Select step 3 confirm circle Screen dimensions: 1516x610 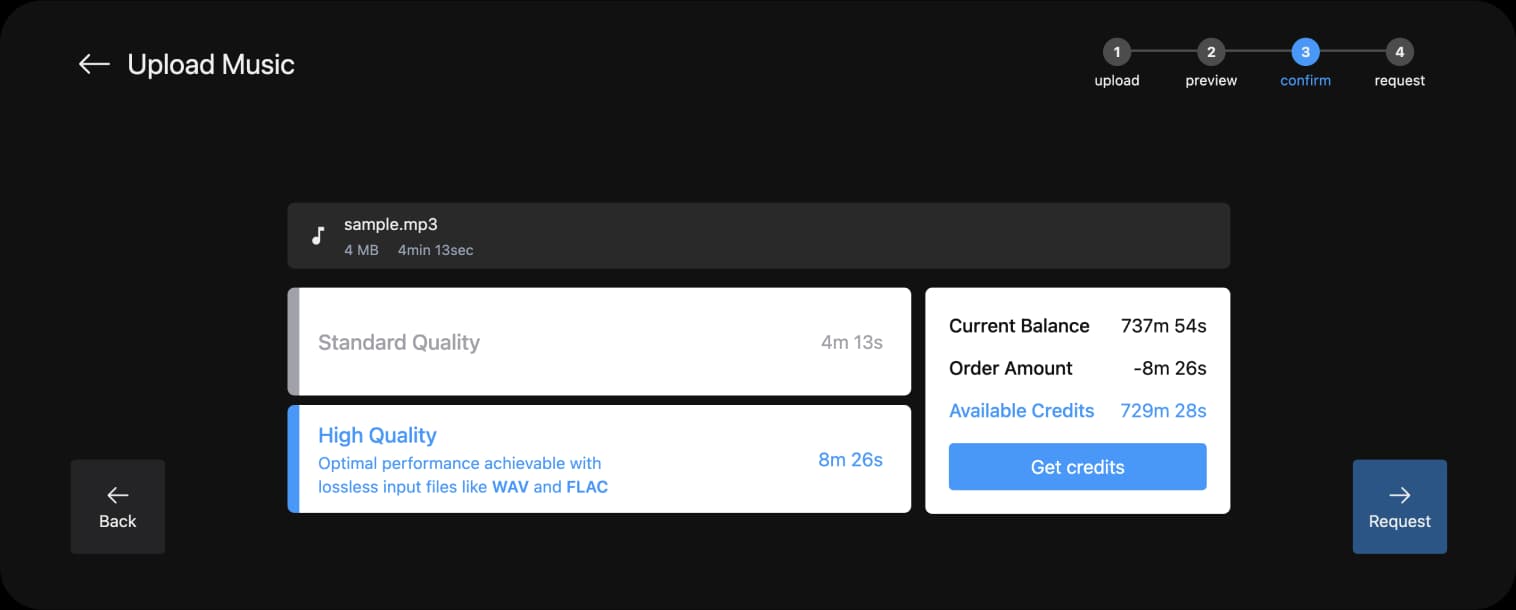[x=1305, y=52]
